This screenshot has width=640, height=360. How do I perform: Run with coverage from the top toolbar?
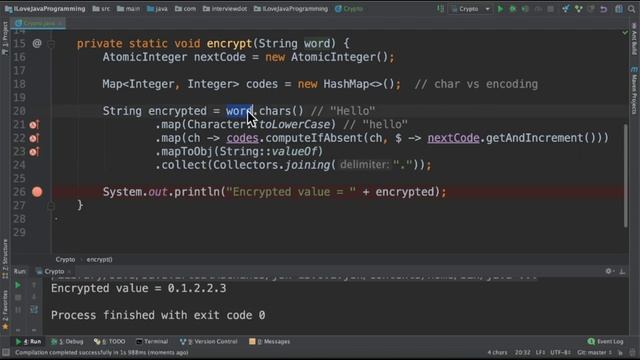point(525,9)
